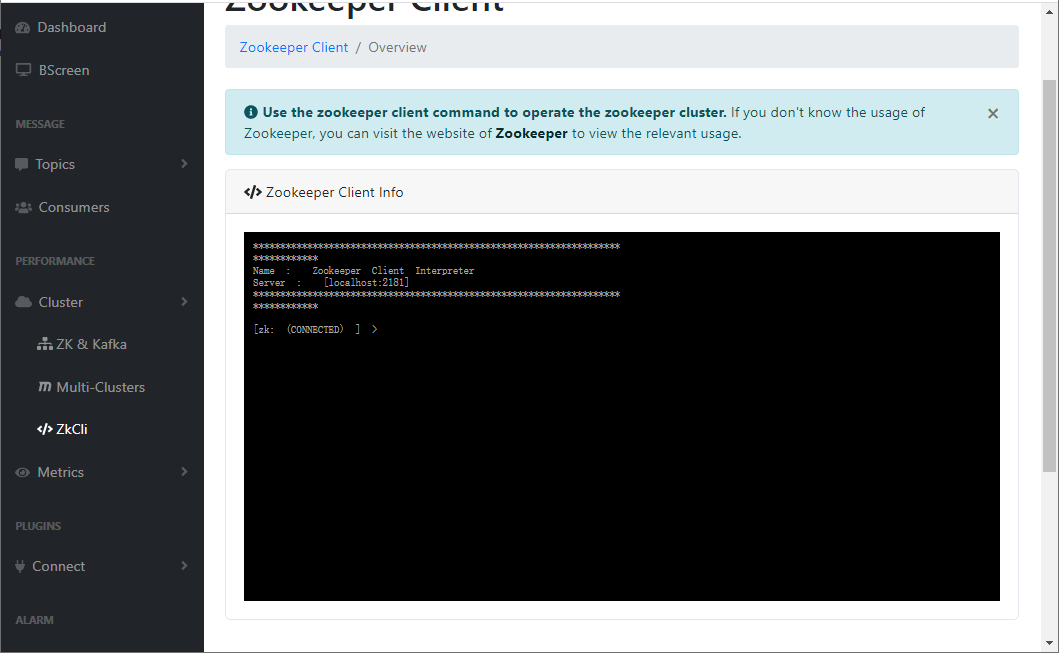
Task: Click the ZkCli code icon
Action: pyautogui.click(x=45, y=429)
